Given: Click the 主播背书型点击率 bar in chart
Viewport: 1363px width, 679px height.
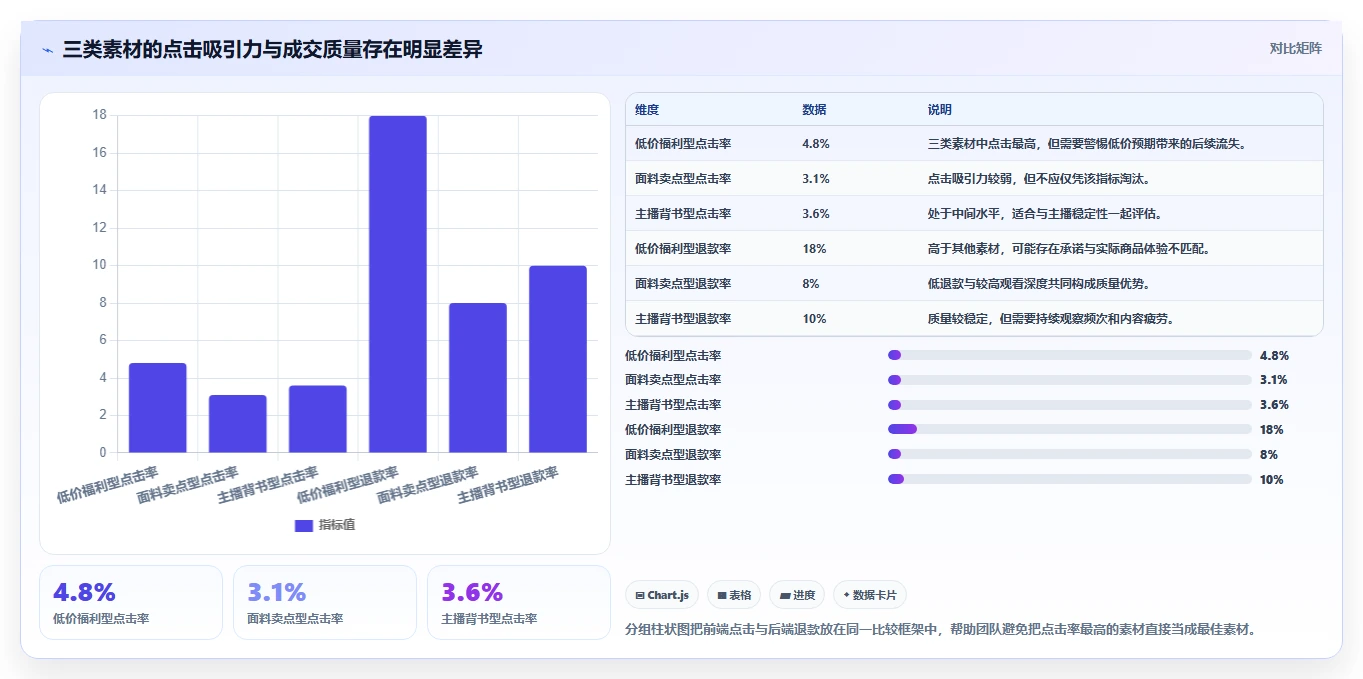Looking at the screenshot, I should tap(318, 419).
